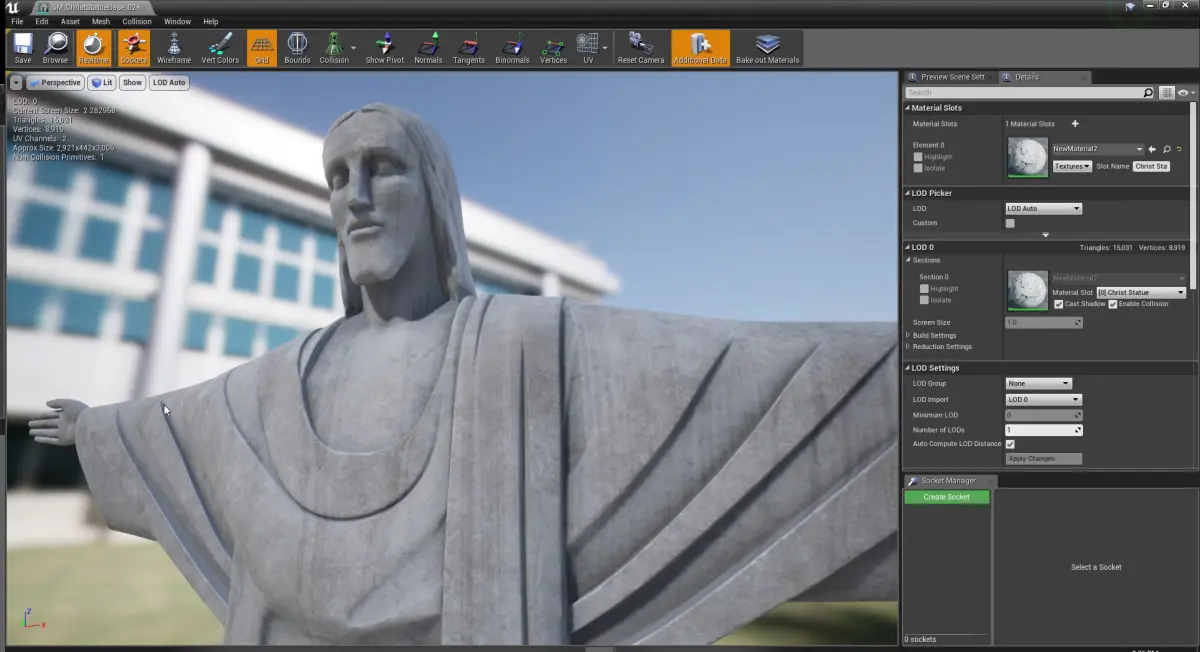Check Highlight for Element 0

[x=918, y=157]
